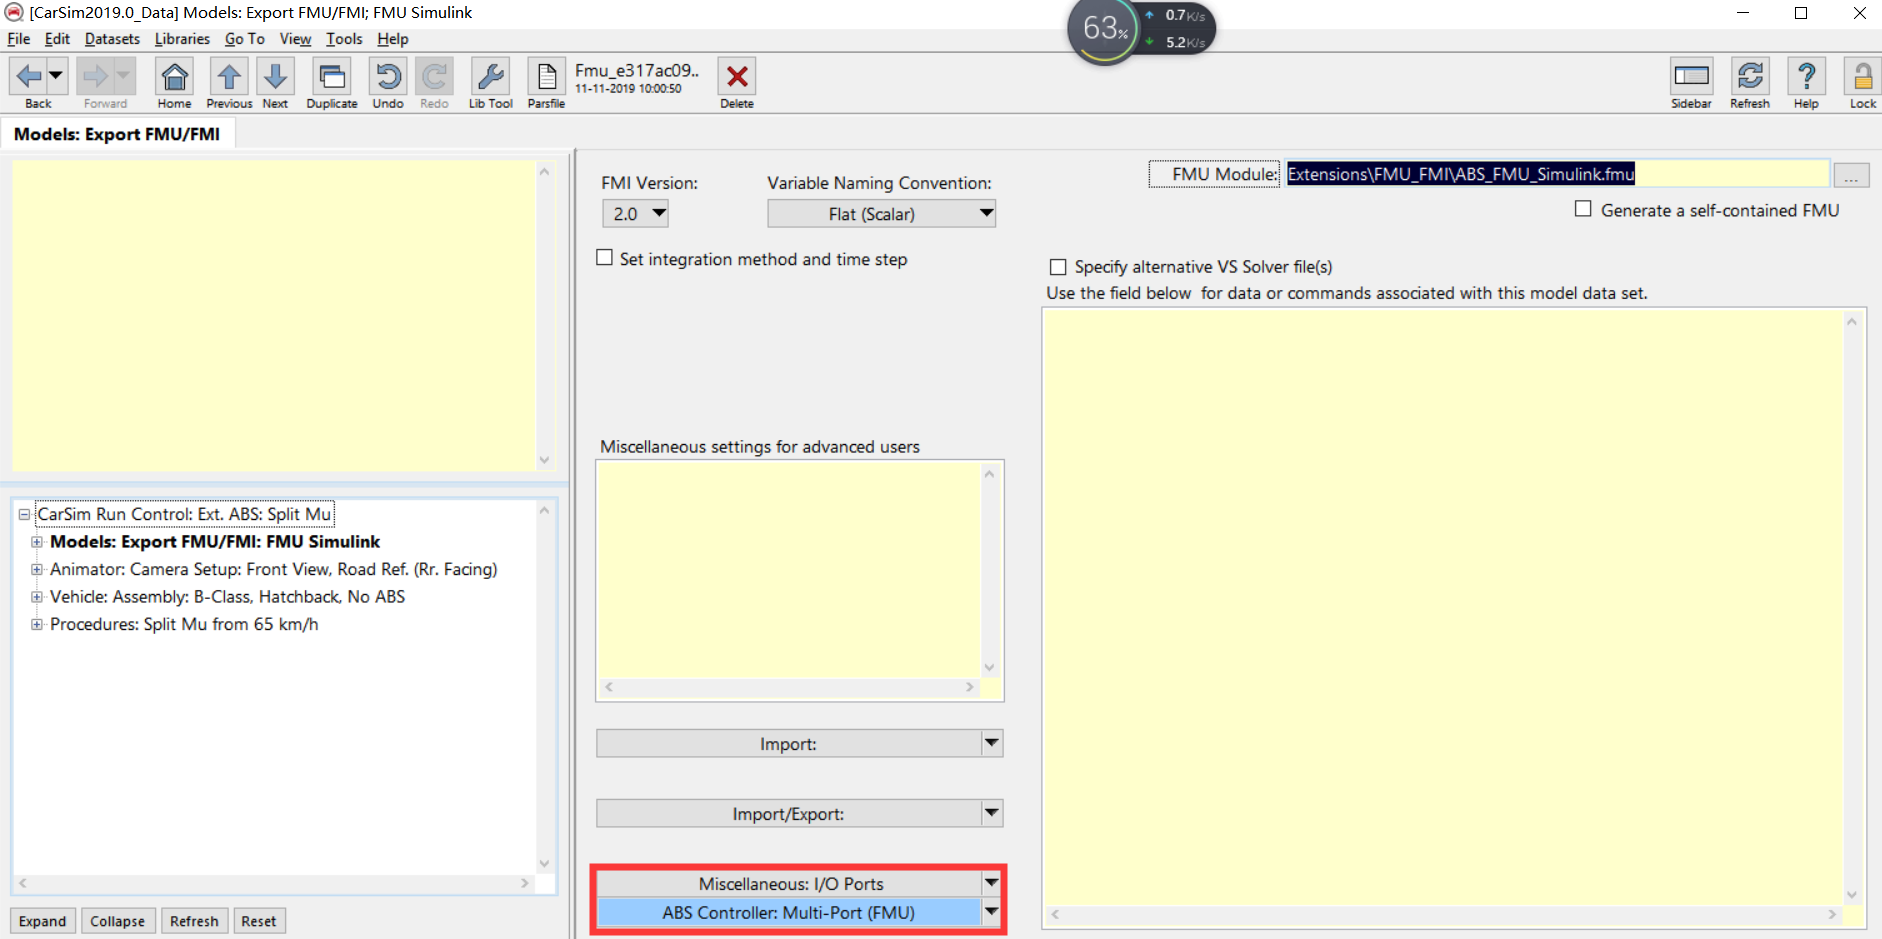
Task: Jump to the Previous dataset
Action: (229, 76)
